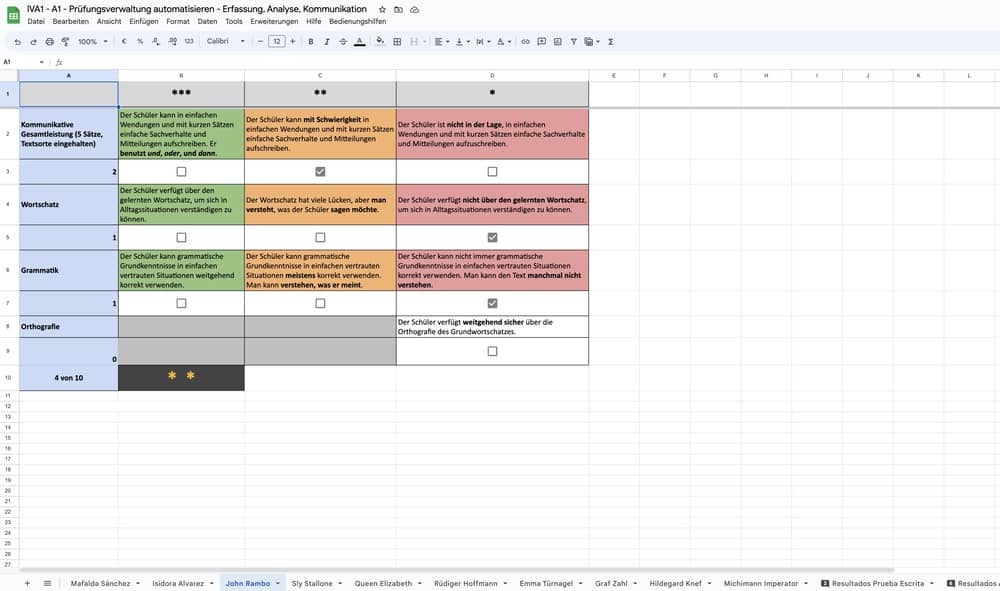Open the cell borders tool
This screenshot has width=1000, height=591.
tap(397, 41)
